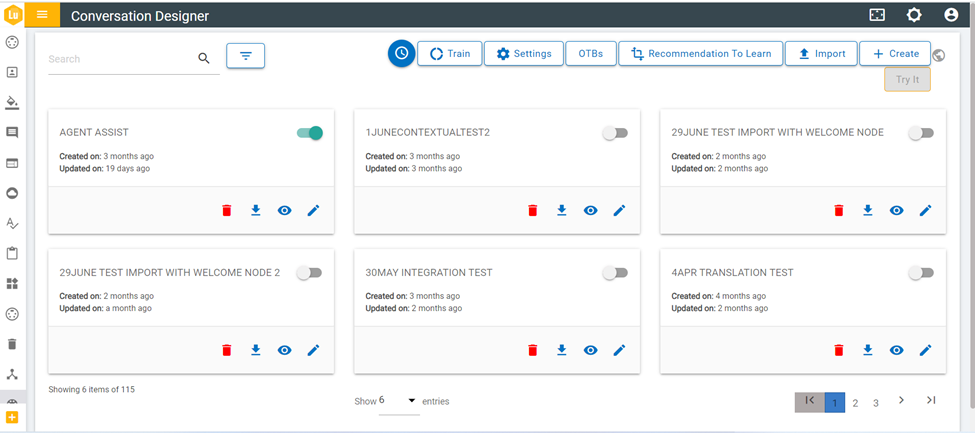Toggle fullscreen mode icon in header

[x=877, y=16]
